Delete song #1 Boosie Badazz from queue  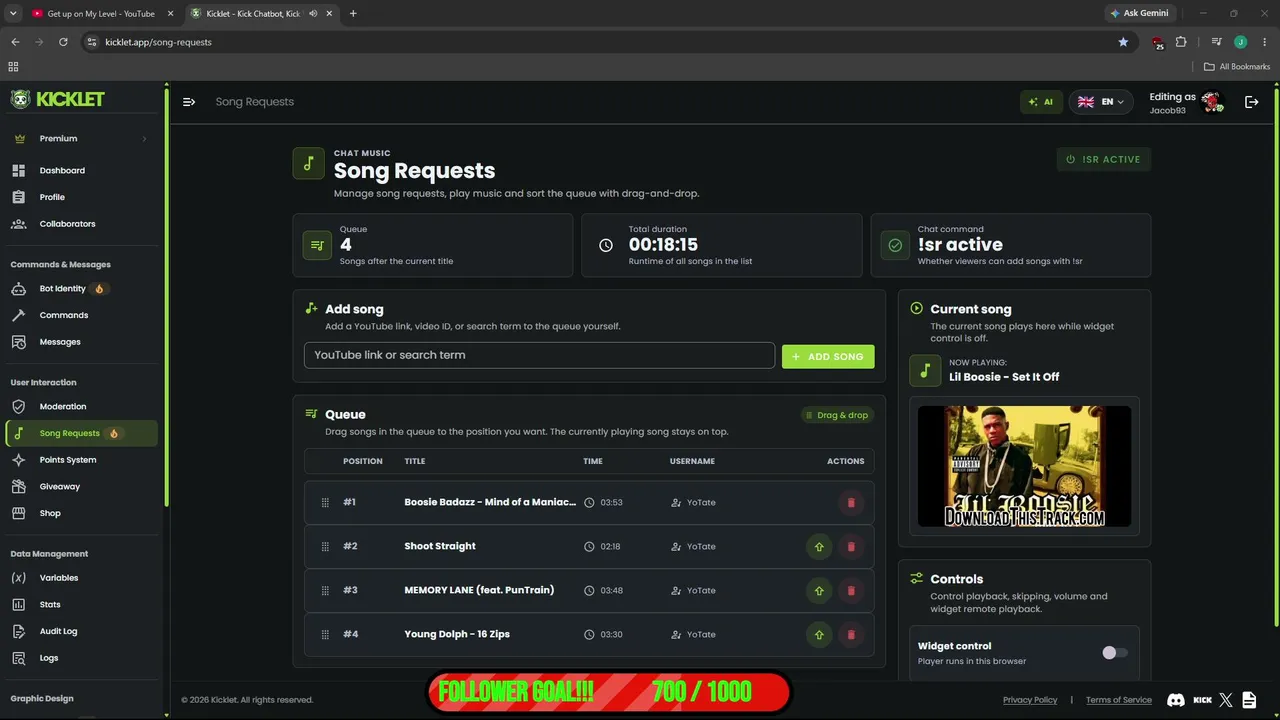[x=851, y=502]
